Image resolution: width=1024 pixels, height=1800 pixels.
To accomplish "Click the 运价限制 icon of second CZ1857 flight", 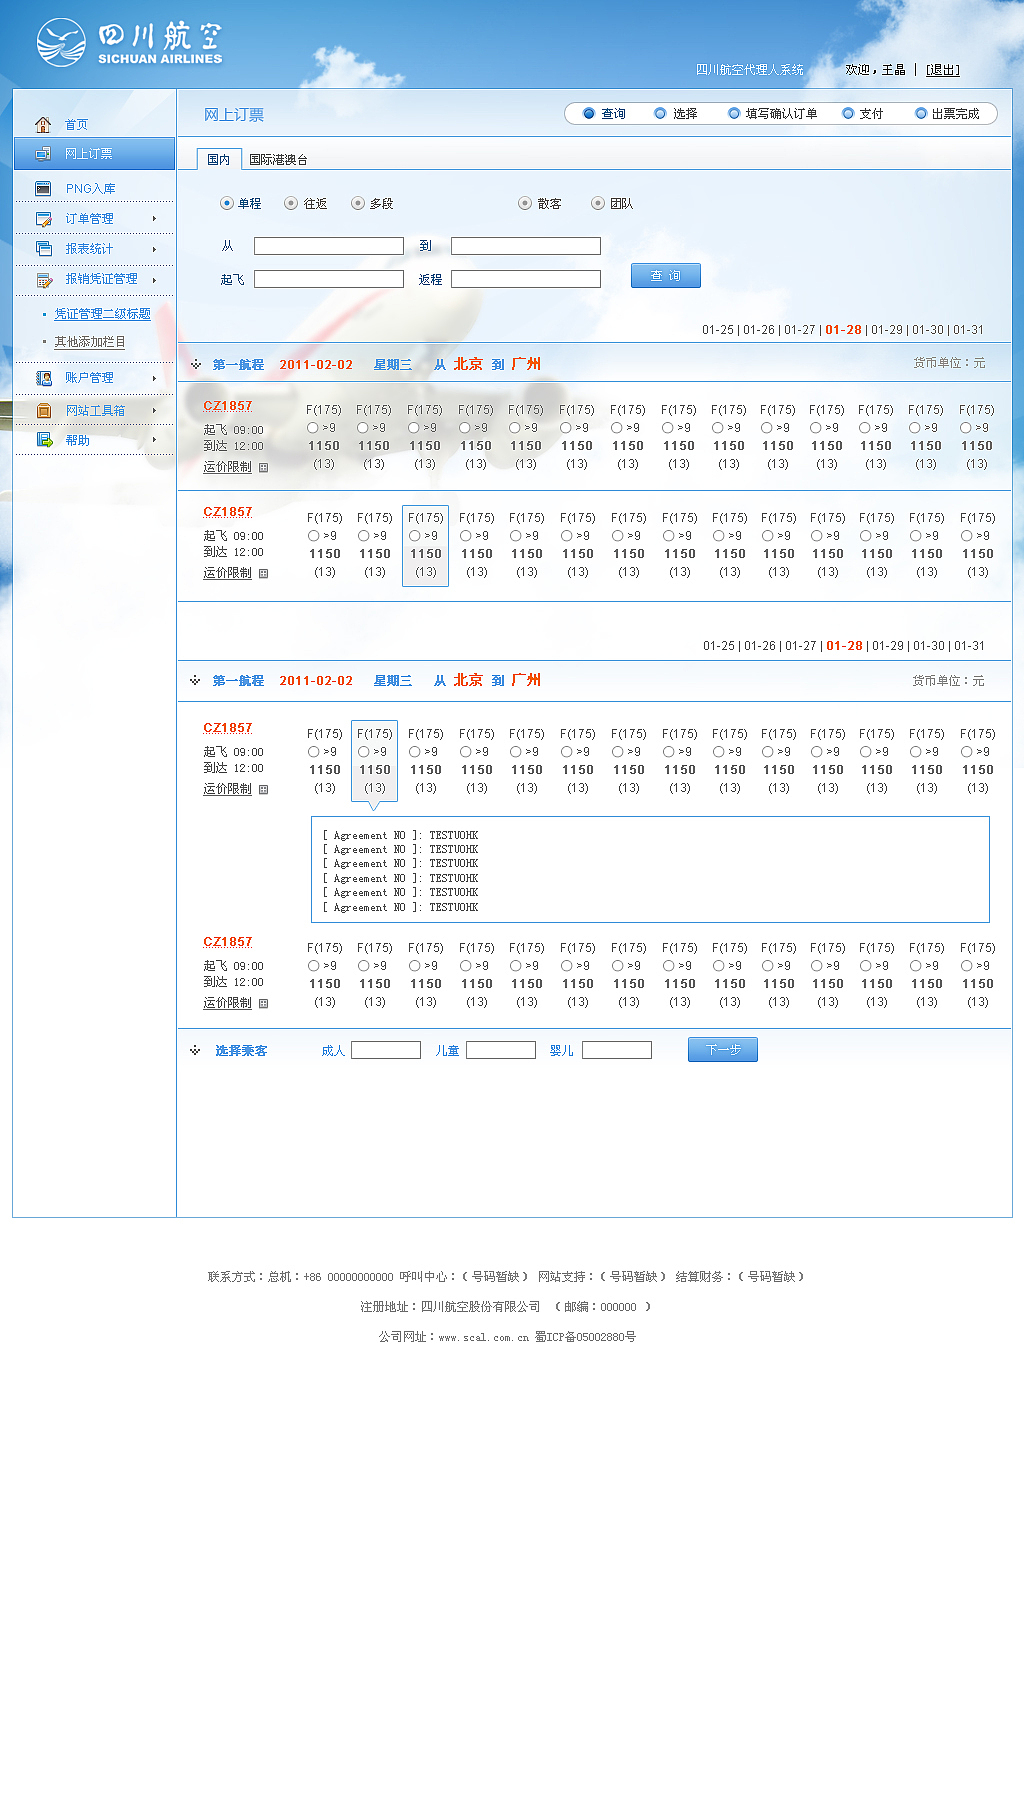I will [264, 573].
